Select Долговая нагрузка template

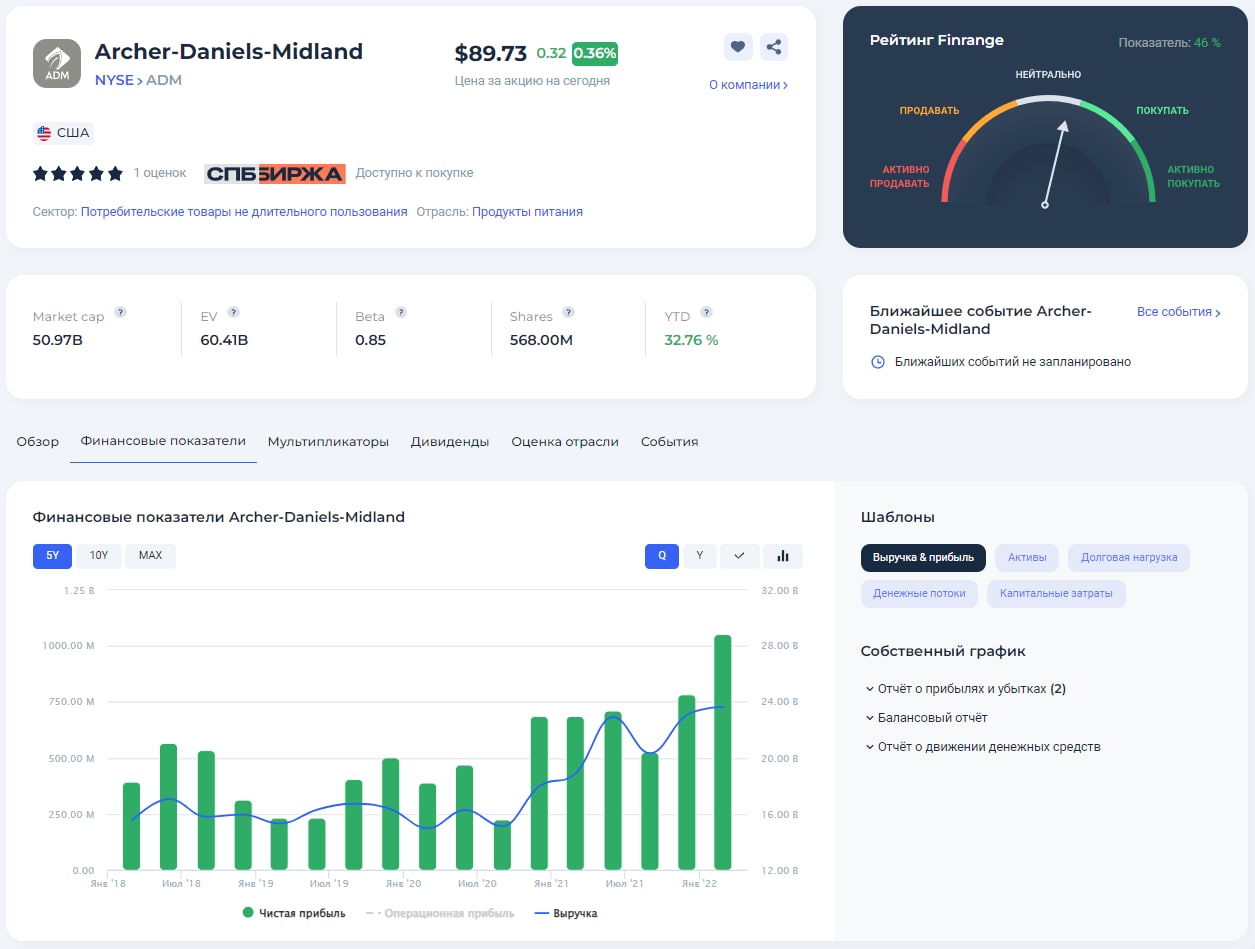click(x=1129, y=557)
